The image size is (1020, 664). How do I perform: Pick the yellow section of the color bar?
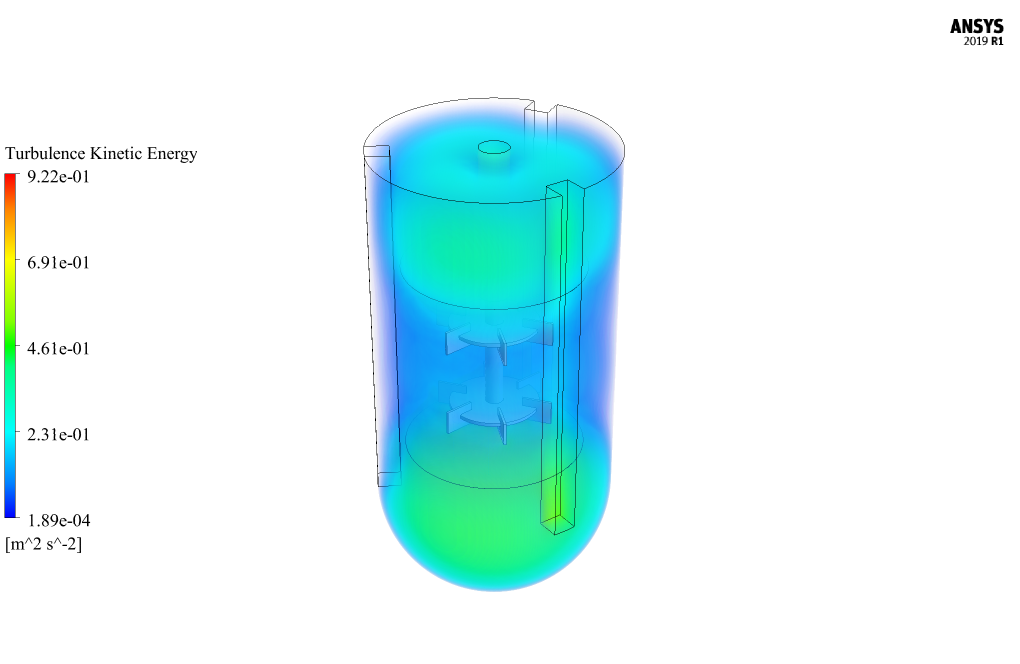10,263
